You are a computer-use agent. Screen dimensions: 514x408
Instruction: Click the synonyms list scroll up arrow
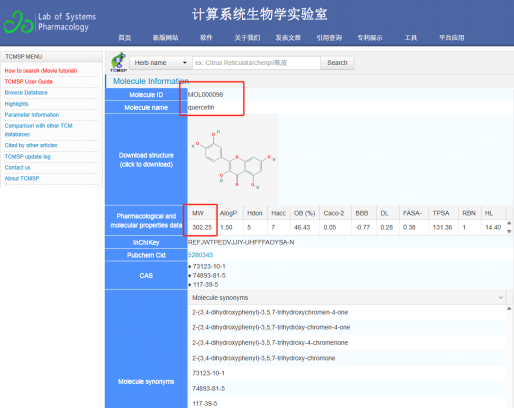pyautogui.click(x=509, y=309)
